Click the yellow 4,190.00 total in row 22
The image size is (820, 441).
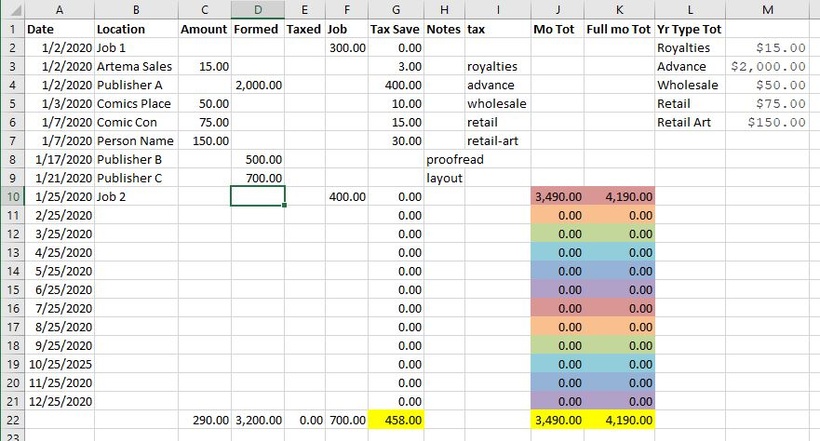[x=619, y=420]
